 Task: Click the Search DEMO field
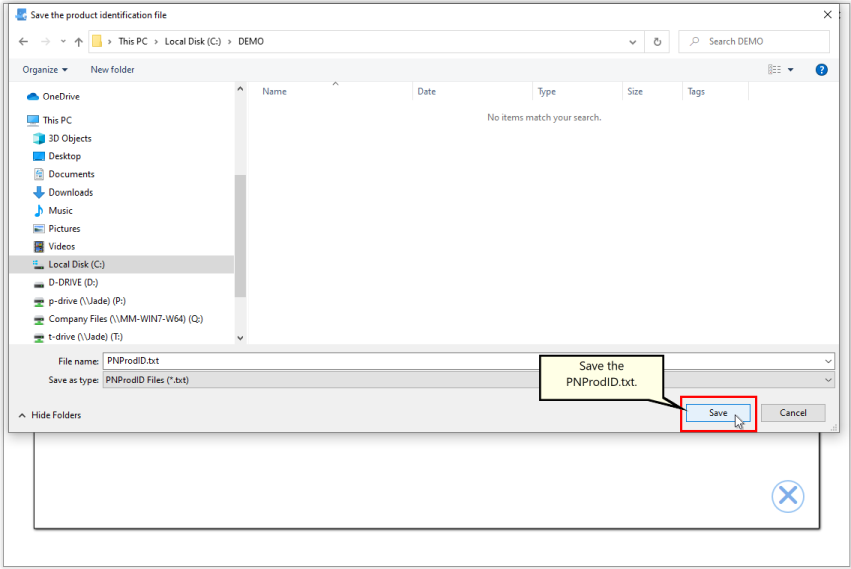(x=754, y=41)
